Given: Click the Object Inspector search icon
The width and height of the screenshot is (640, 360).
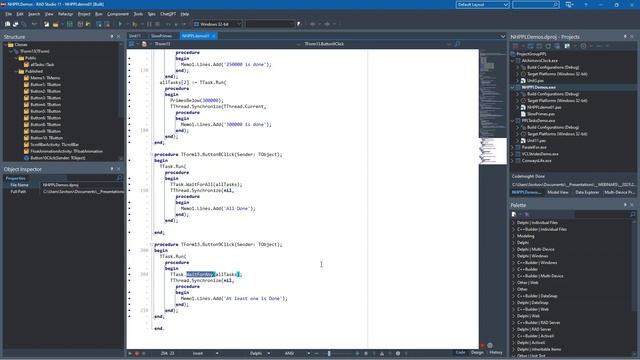Looking at the screenshot, I should point(120,178).
